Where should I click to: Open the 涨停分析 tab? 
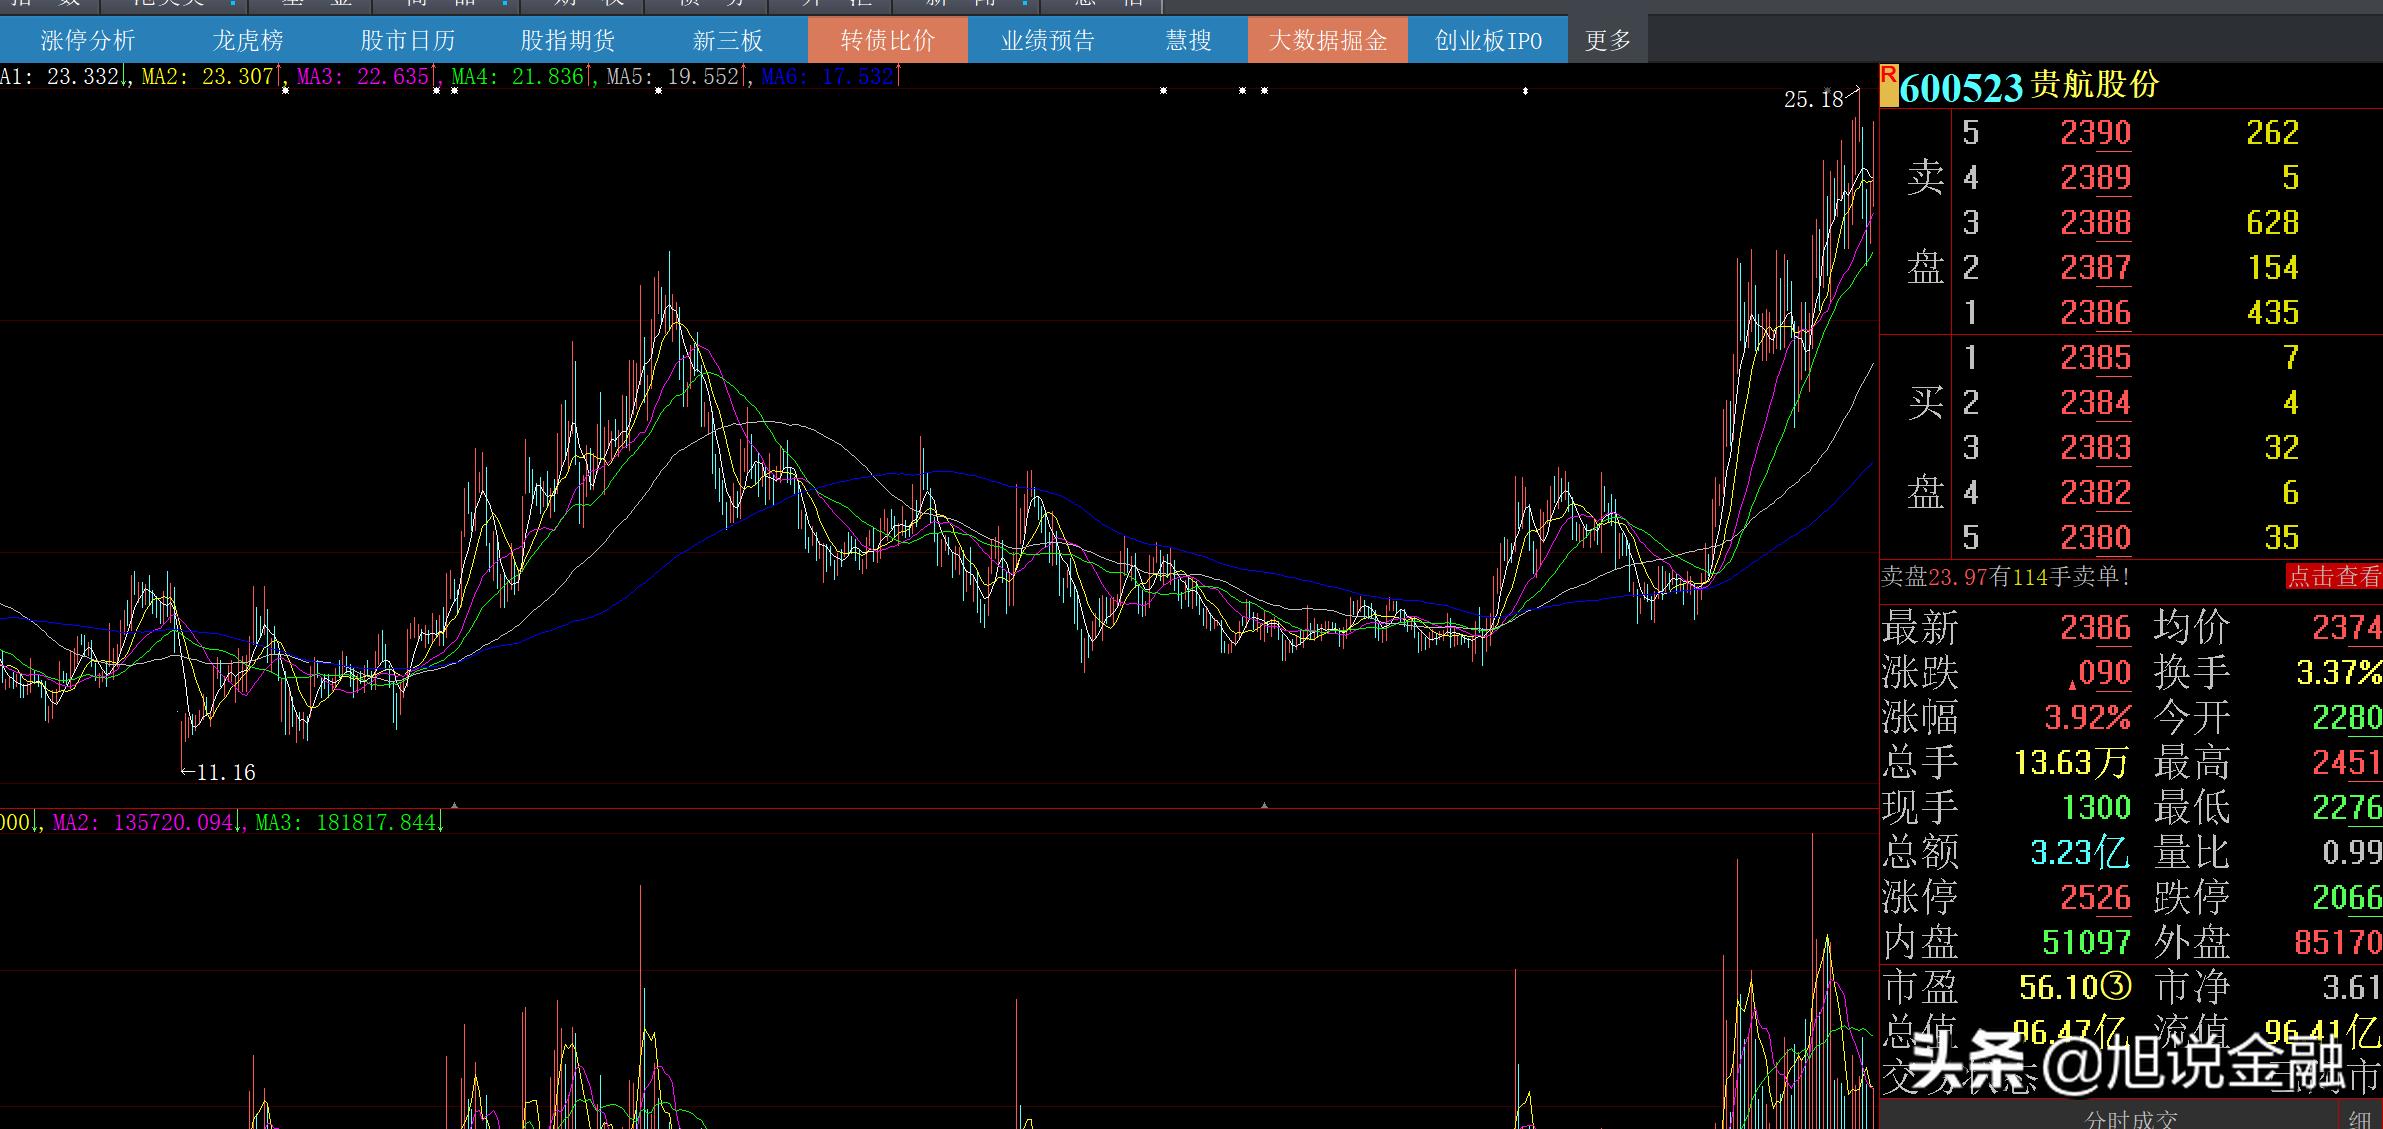coord(88,40)
